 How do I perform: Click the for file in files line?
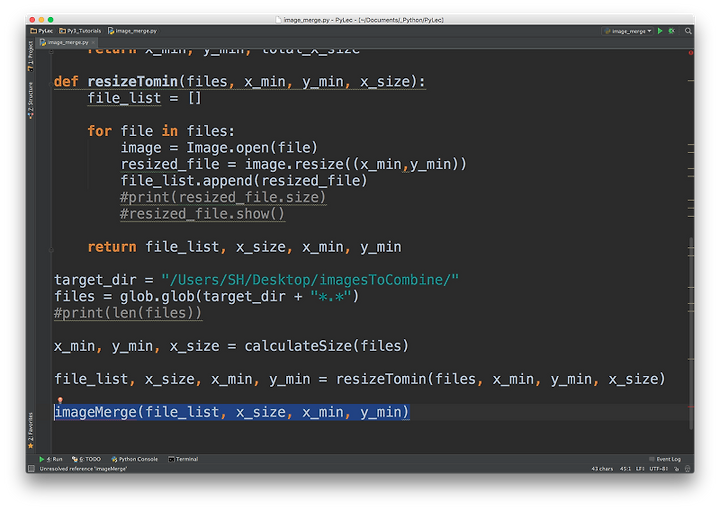click(161, 131)
